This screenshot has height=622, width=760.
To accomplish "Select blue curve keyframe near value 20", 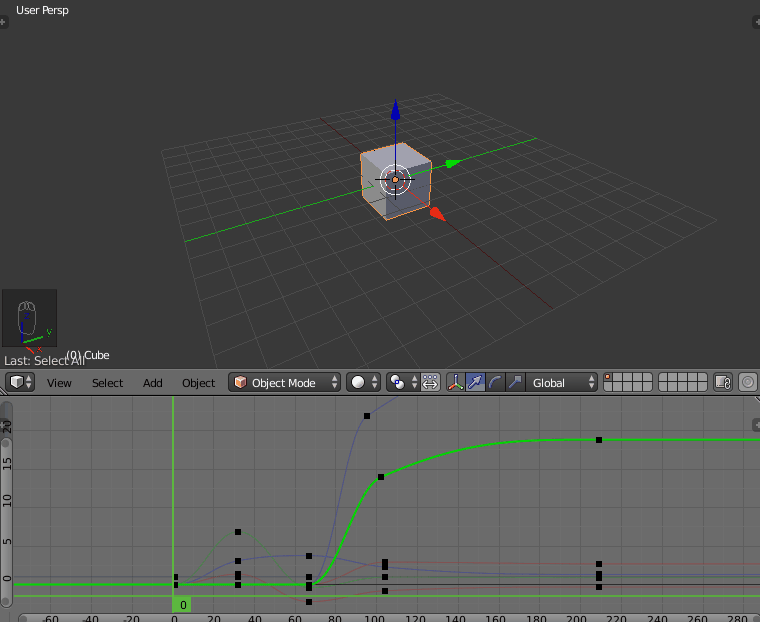I will point(367,416).
